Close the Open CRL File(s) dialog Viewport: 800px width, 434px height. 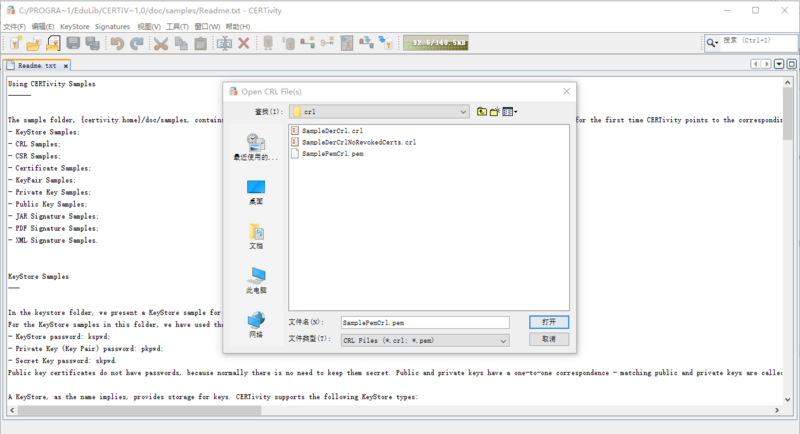pos(566,91)
